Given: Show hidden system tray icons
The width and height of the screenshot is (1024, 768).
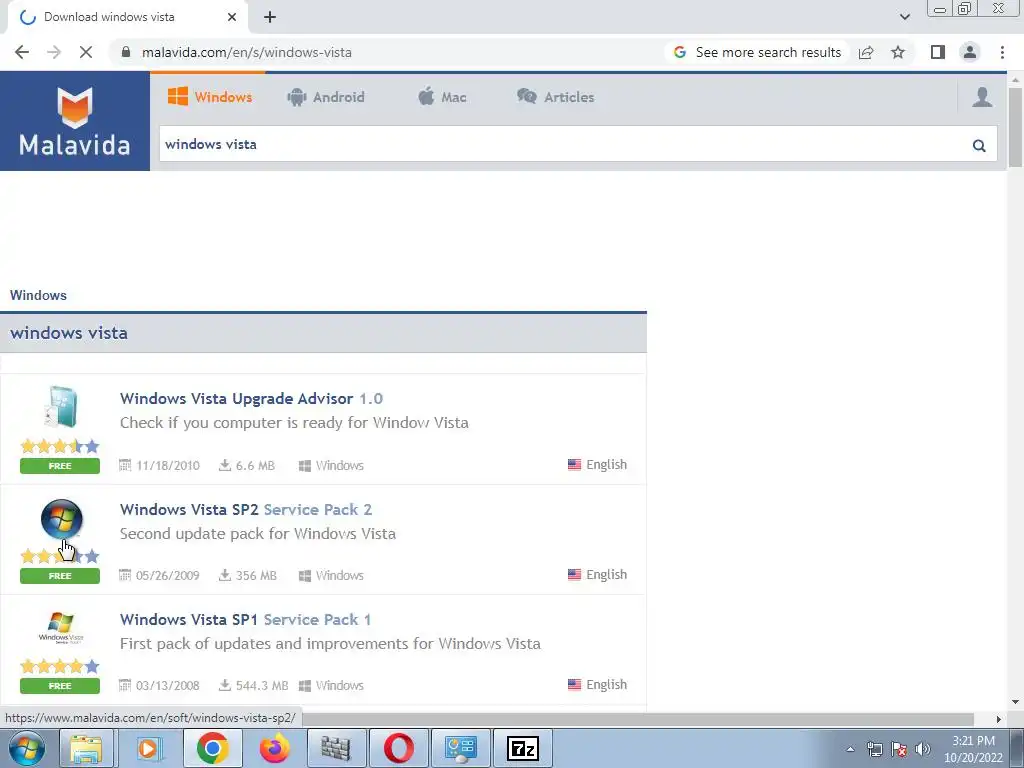Looking at the screenshot, I should pyautogui.click(x=850, y=749).
